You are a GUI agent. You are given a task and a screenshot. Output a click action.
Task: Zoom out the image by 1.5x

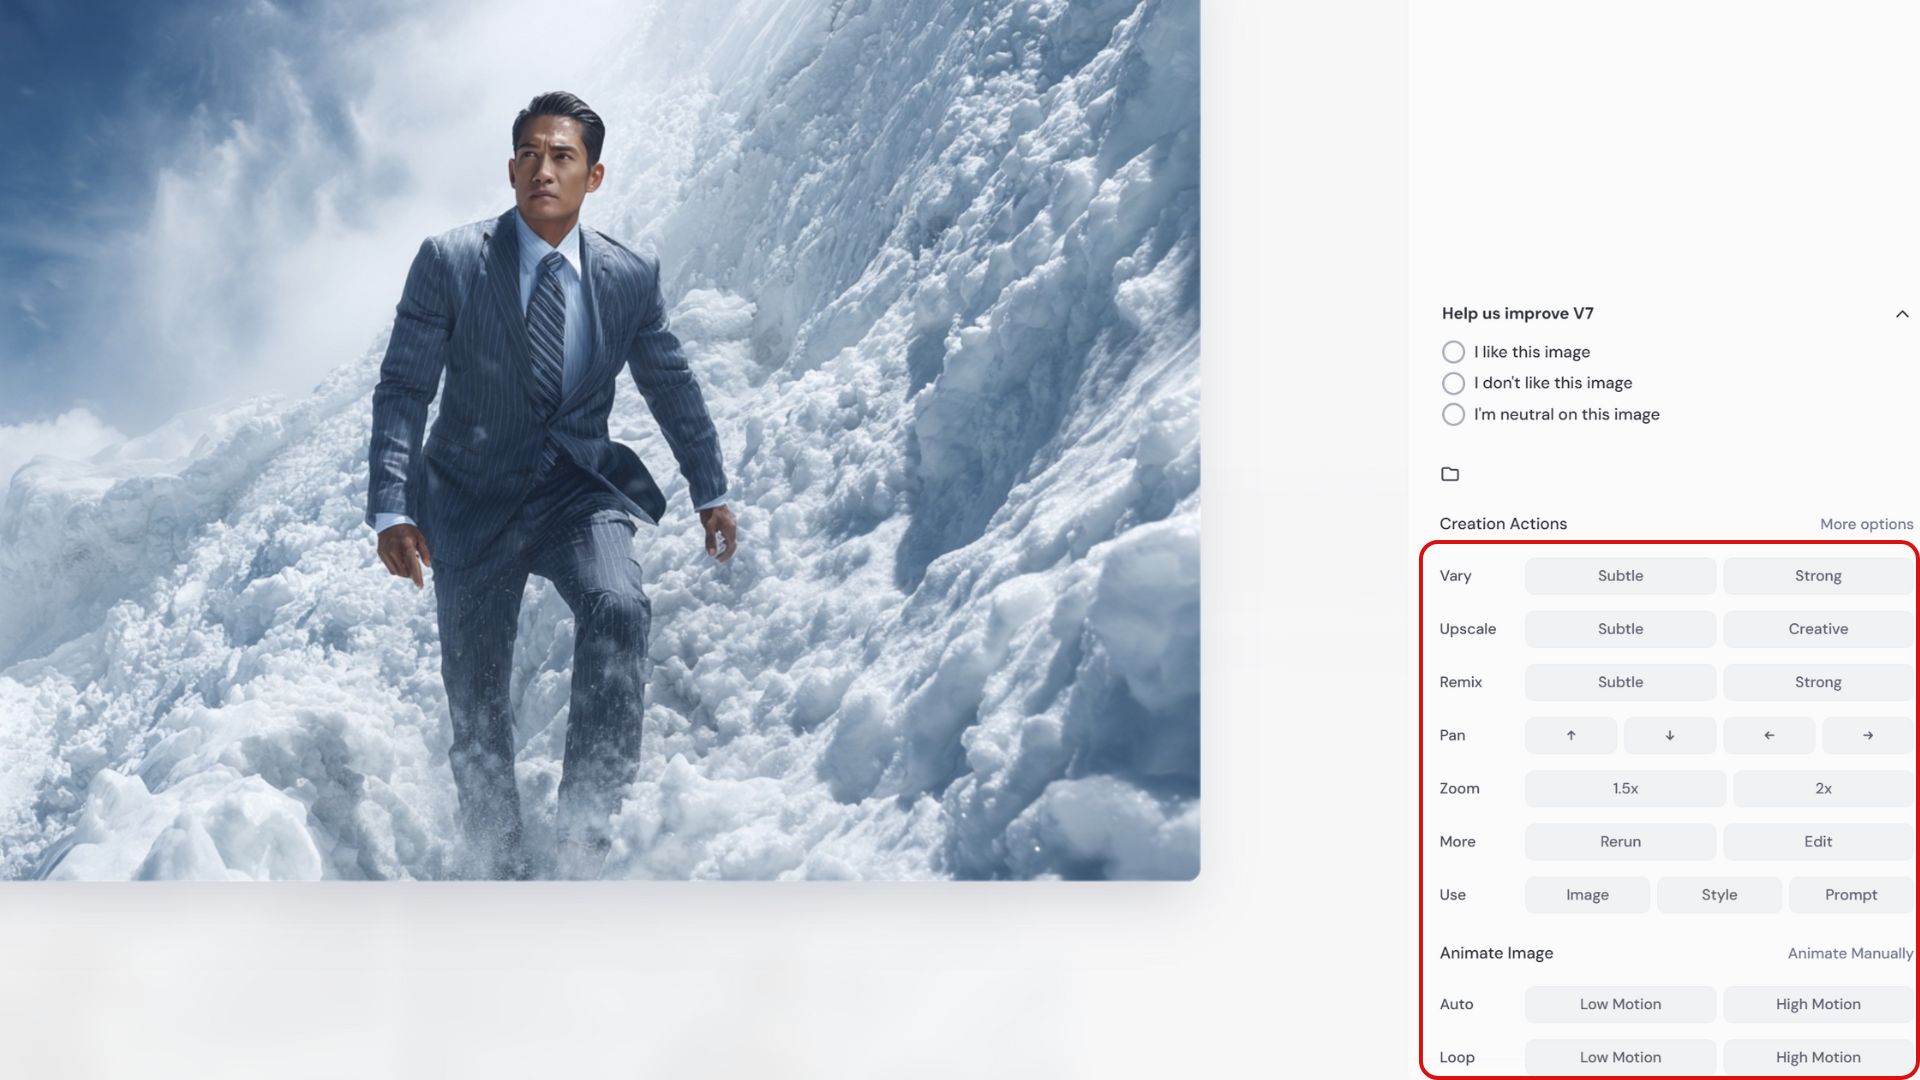click(x=1624, y=788)
